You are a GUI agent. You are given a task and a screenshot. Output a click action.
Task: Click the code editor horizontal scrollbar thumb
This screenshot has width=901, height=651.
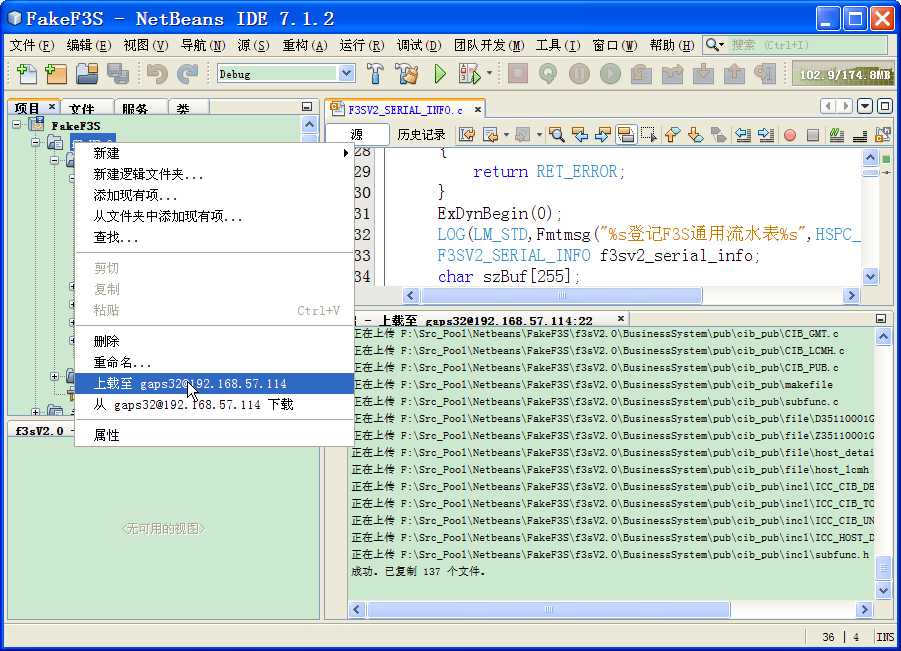pos(561,295)
